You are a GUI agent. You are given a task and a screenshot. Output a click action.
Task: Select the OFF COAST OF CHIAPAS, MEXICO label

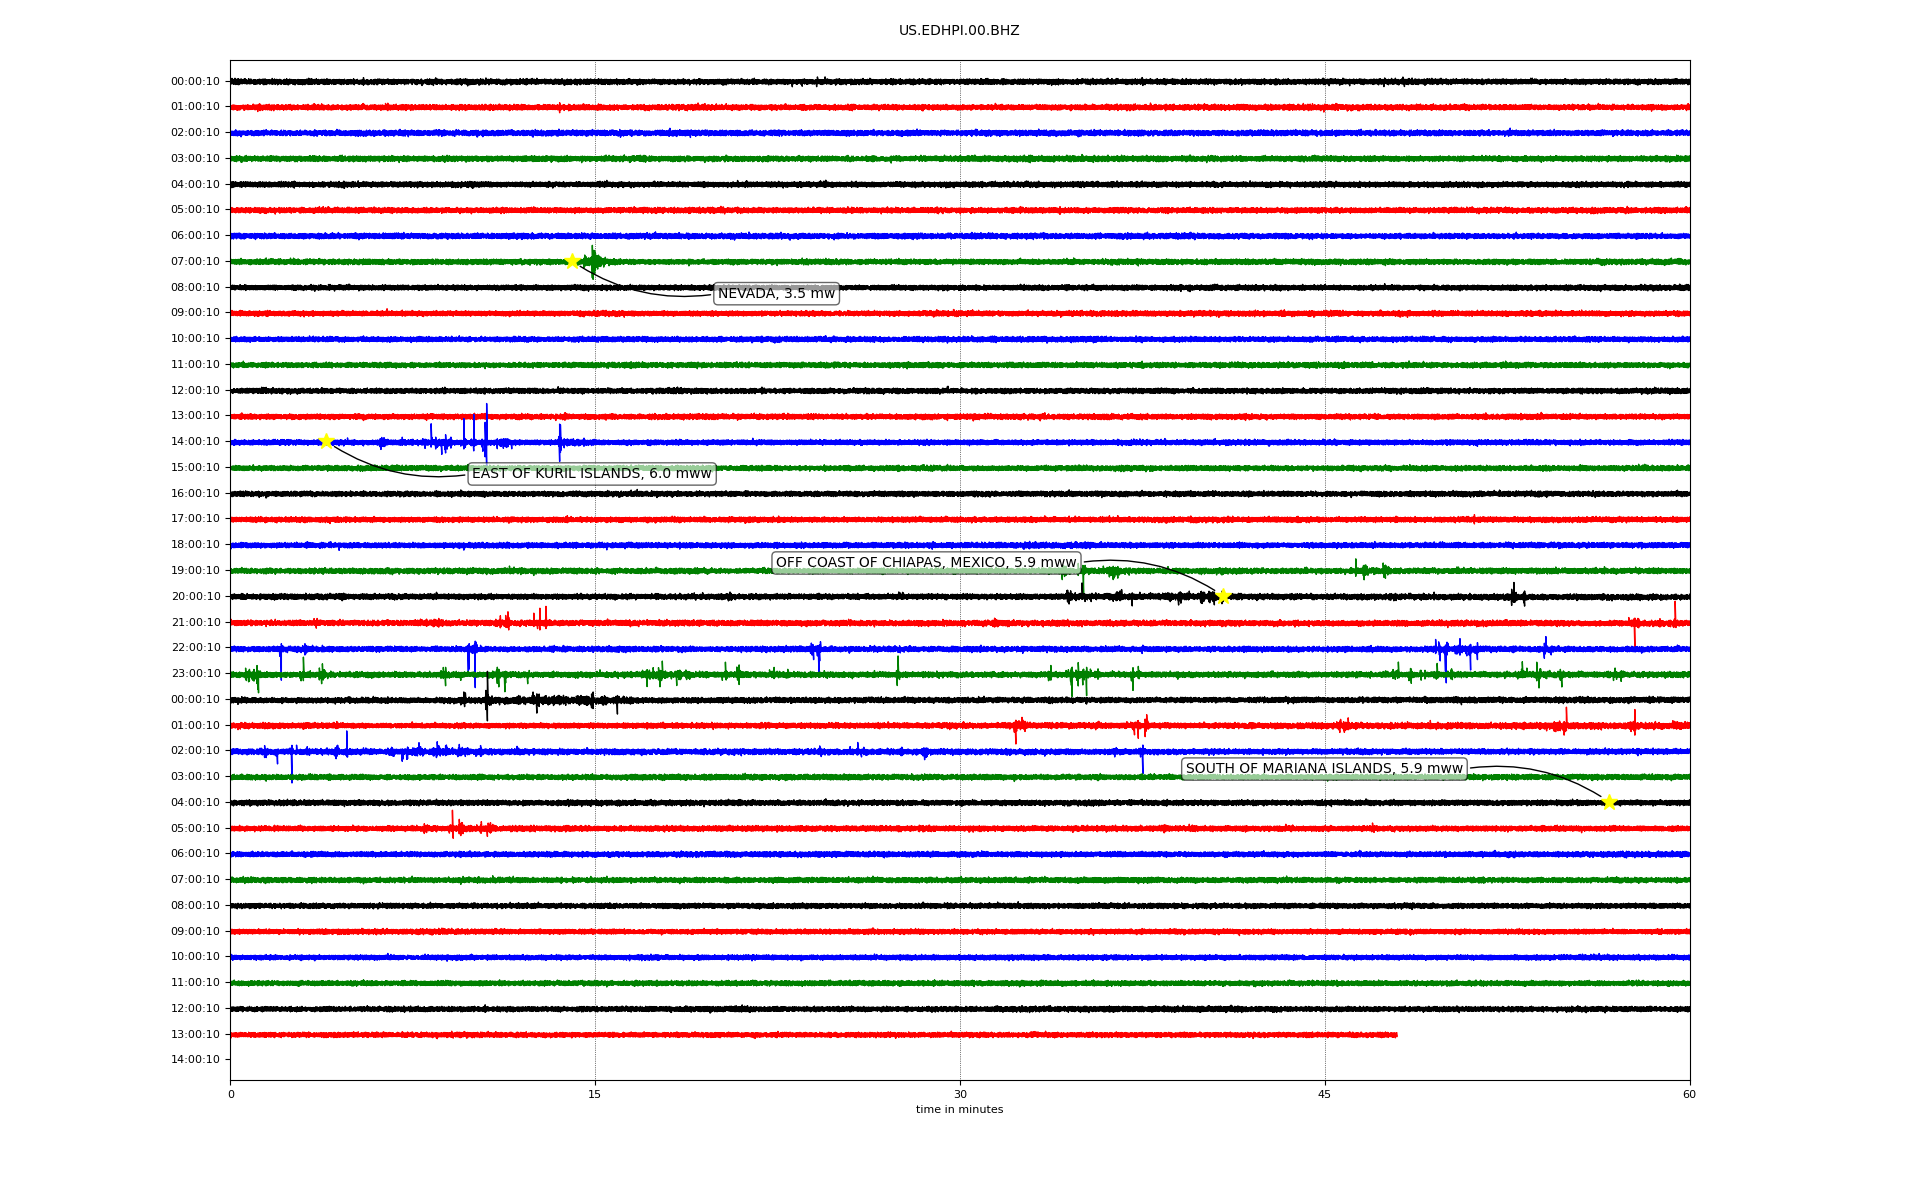pos(926,563)
